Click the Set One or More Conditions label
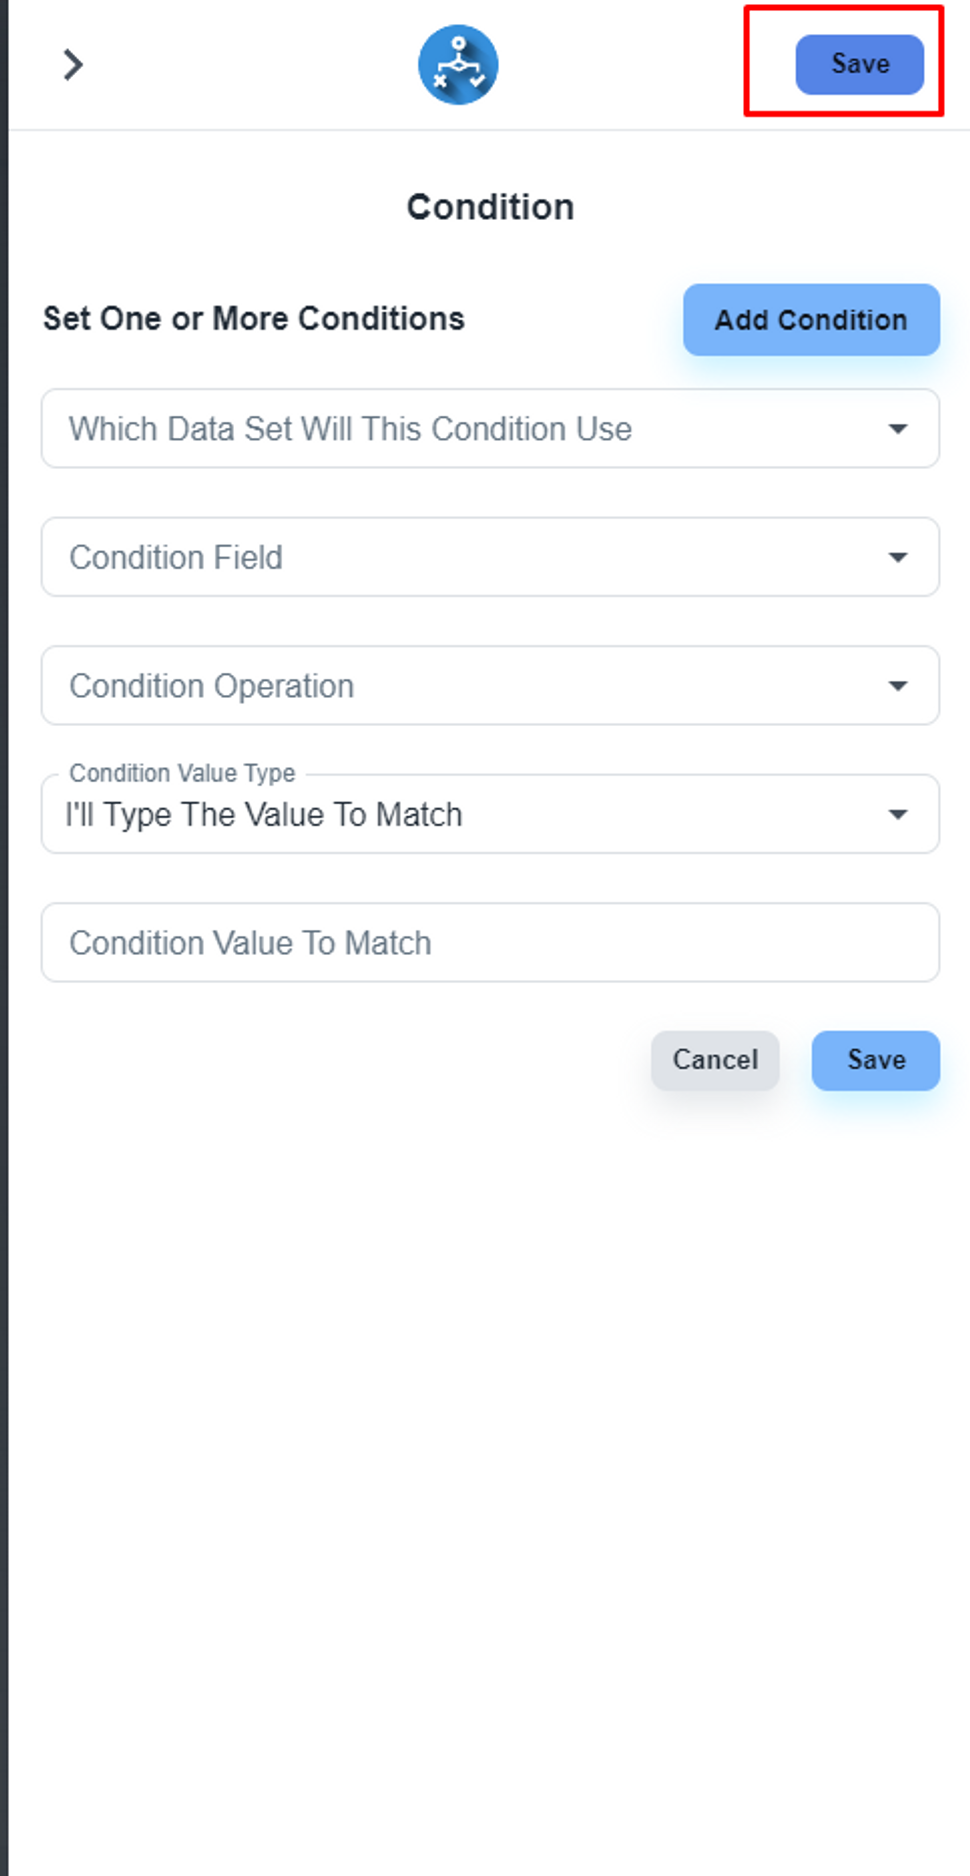Viewport: 970px width, 1876px height. [253, 319]
